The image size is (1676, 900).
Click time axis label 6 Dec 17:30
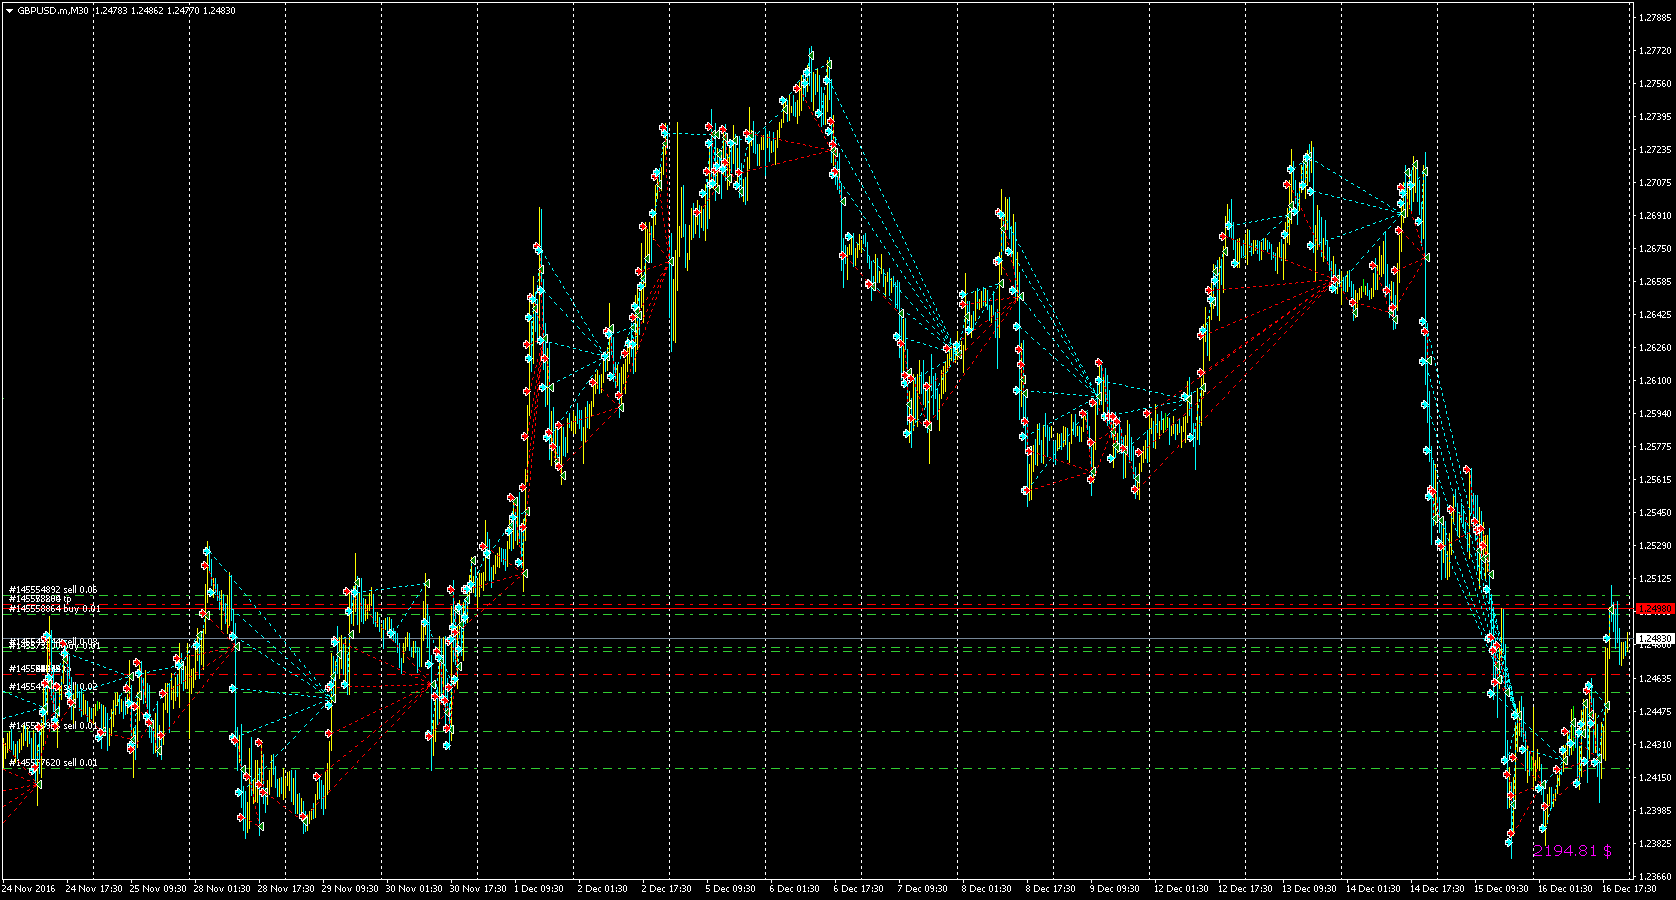(x=861, y=889)
